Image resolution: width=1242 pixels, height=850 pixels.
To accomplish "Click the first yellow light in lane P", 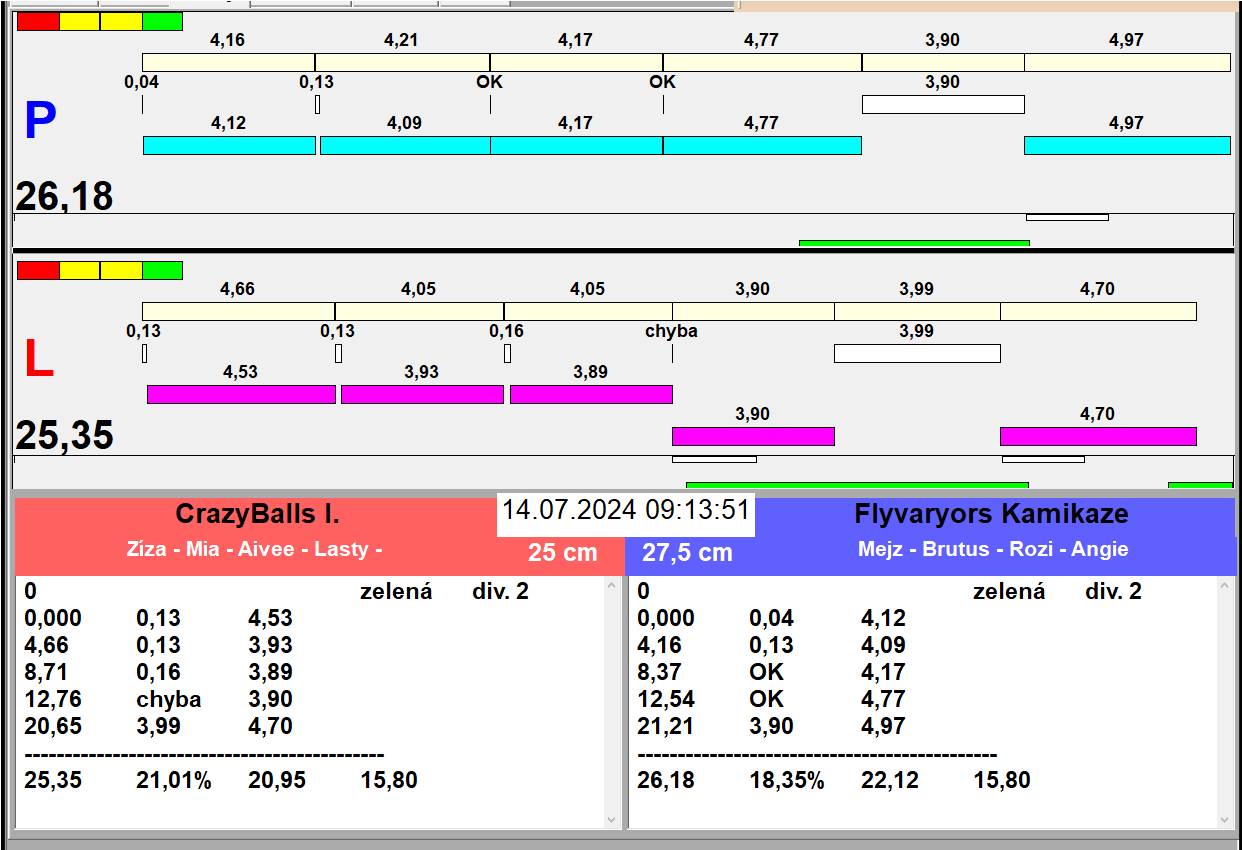I will 79,21.
